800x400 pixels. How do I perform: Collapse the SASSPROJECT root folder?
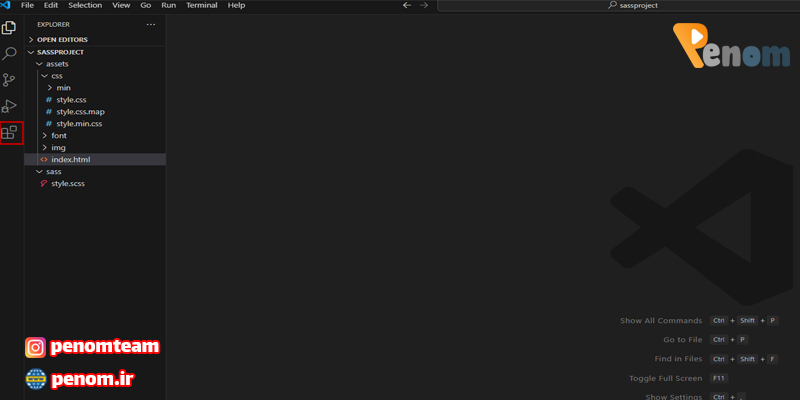point(60,52)
